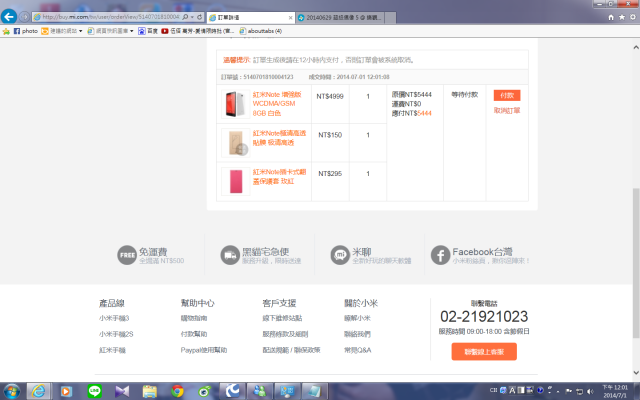Open the Facebook photo bookmark

(x=26, y=31)
